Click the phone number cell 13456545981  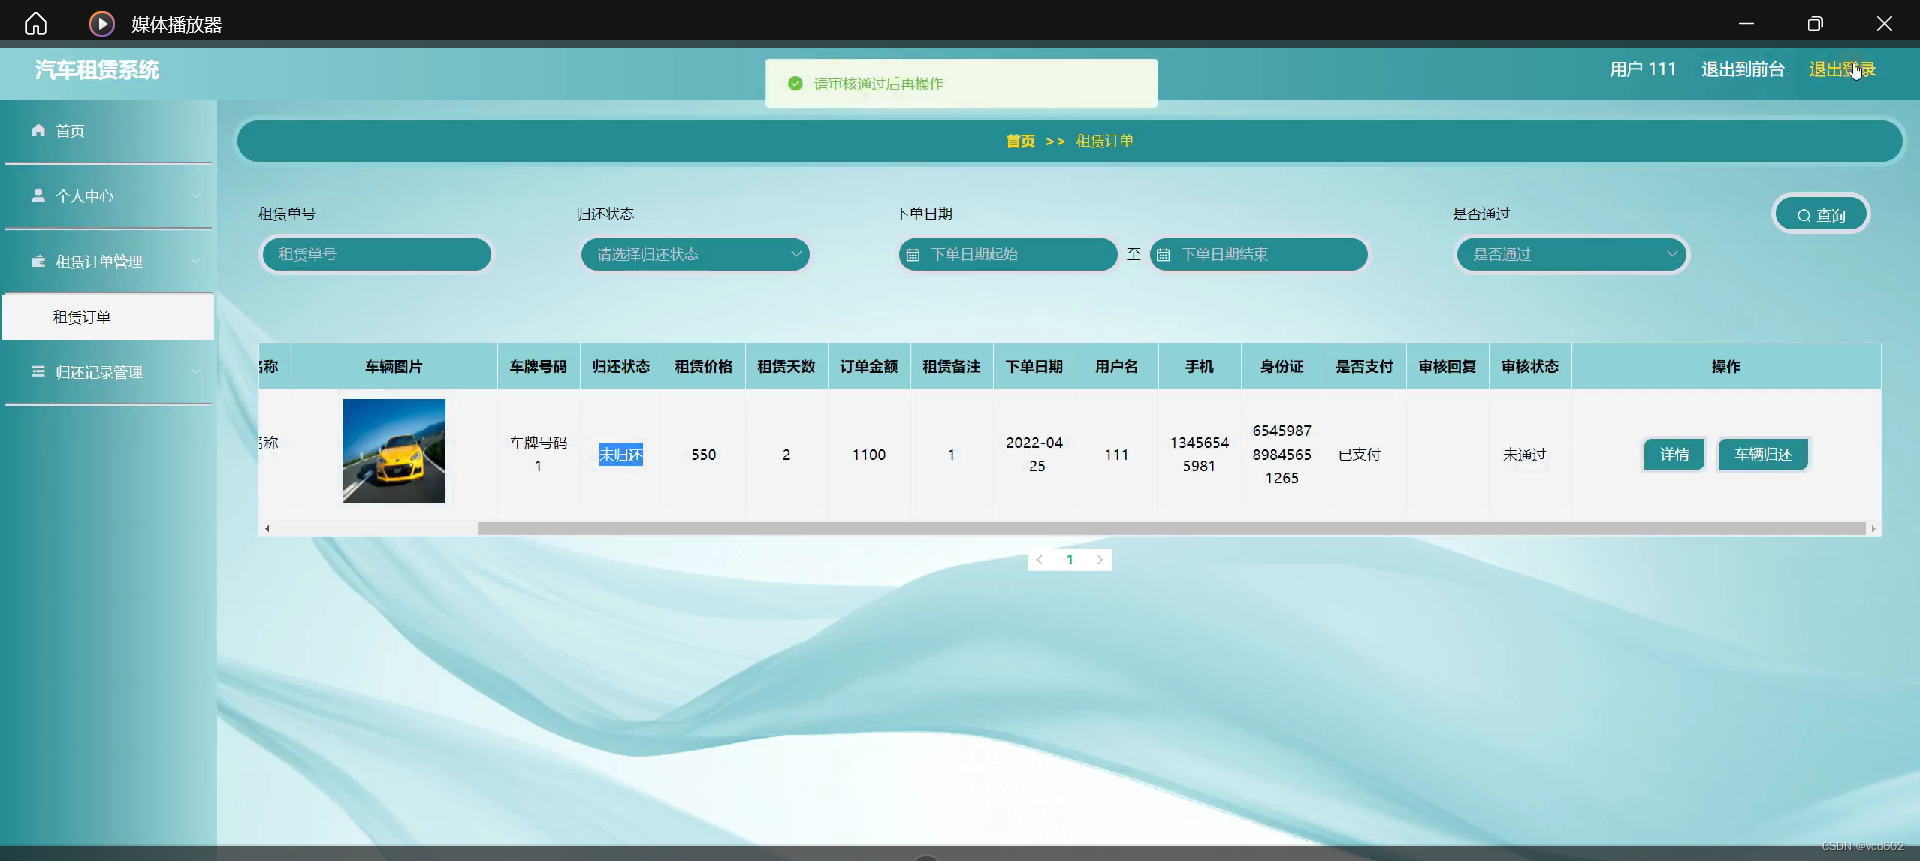click(1199, 454)
